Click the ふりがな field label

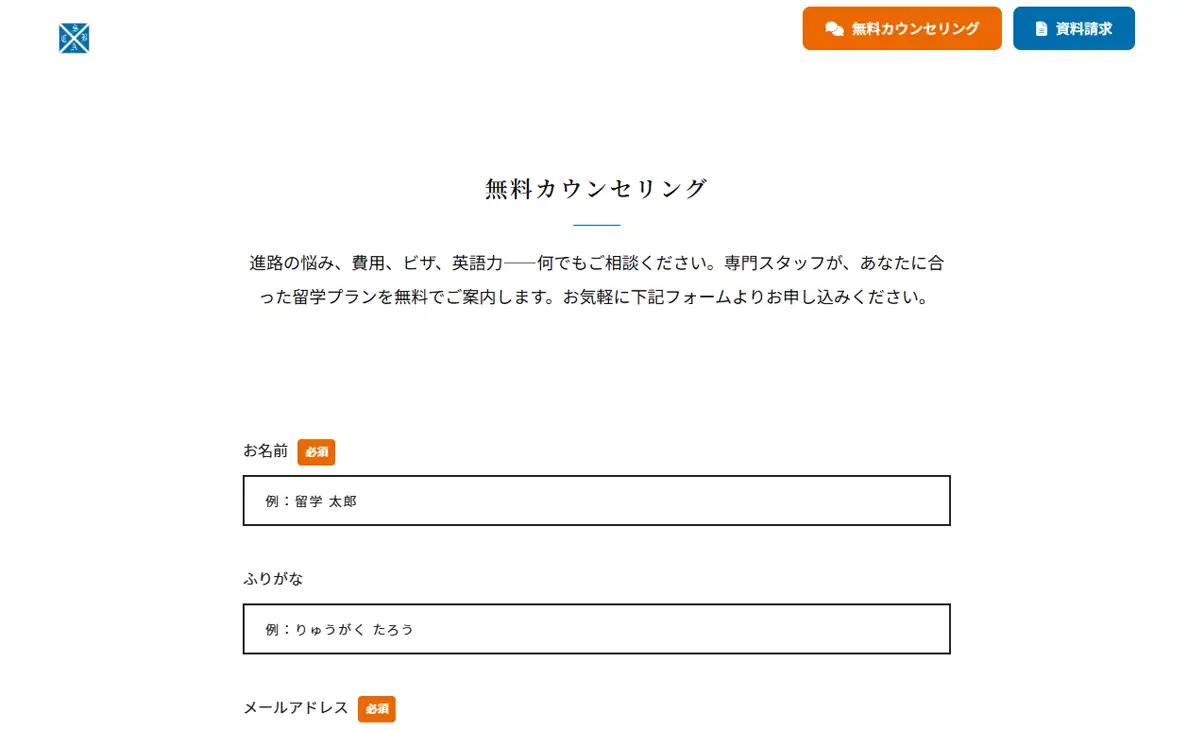273,579
